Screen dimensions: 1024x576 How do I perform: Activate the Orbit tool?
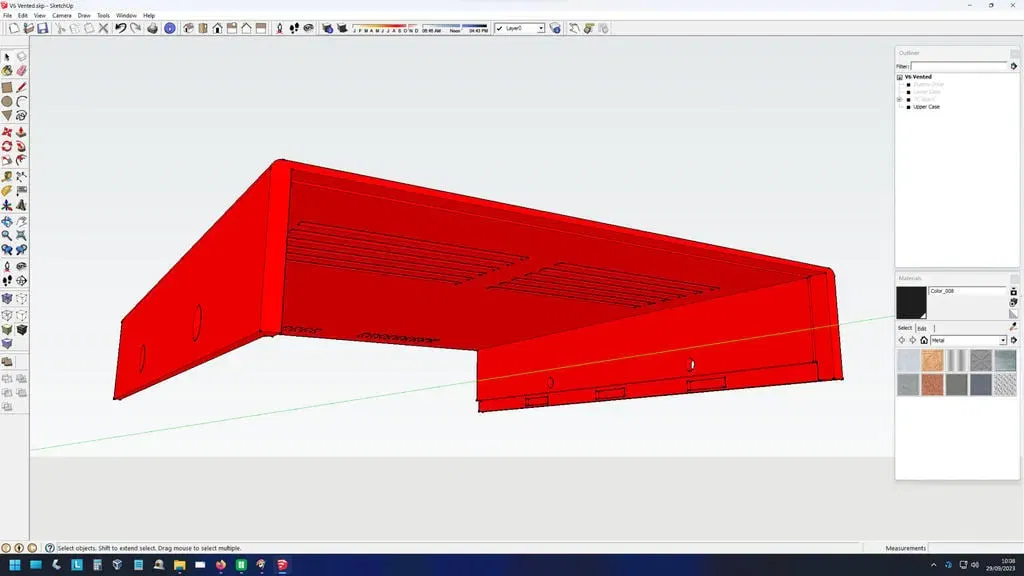pos(7,221)
